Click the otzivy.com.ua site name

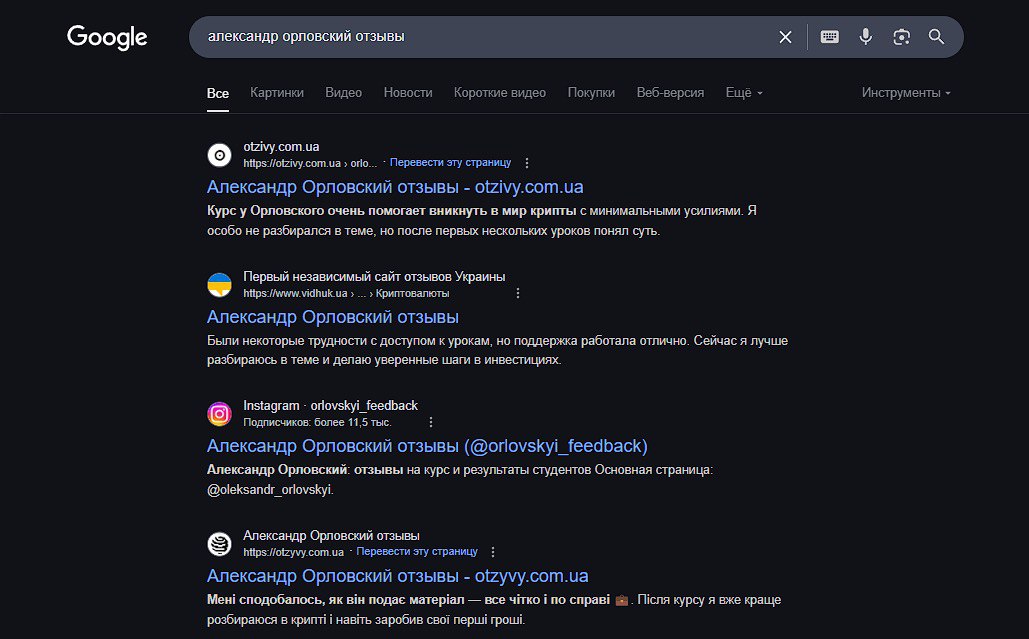point(282,147)
